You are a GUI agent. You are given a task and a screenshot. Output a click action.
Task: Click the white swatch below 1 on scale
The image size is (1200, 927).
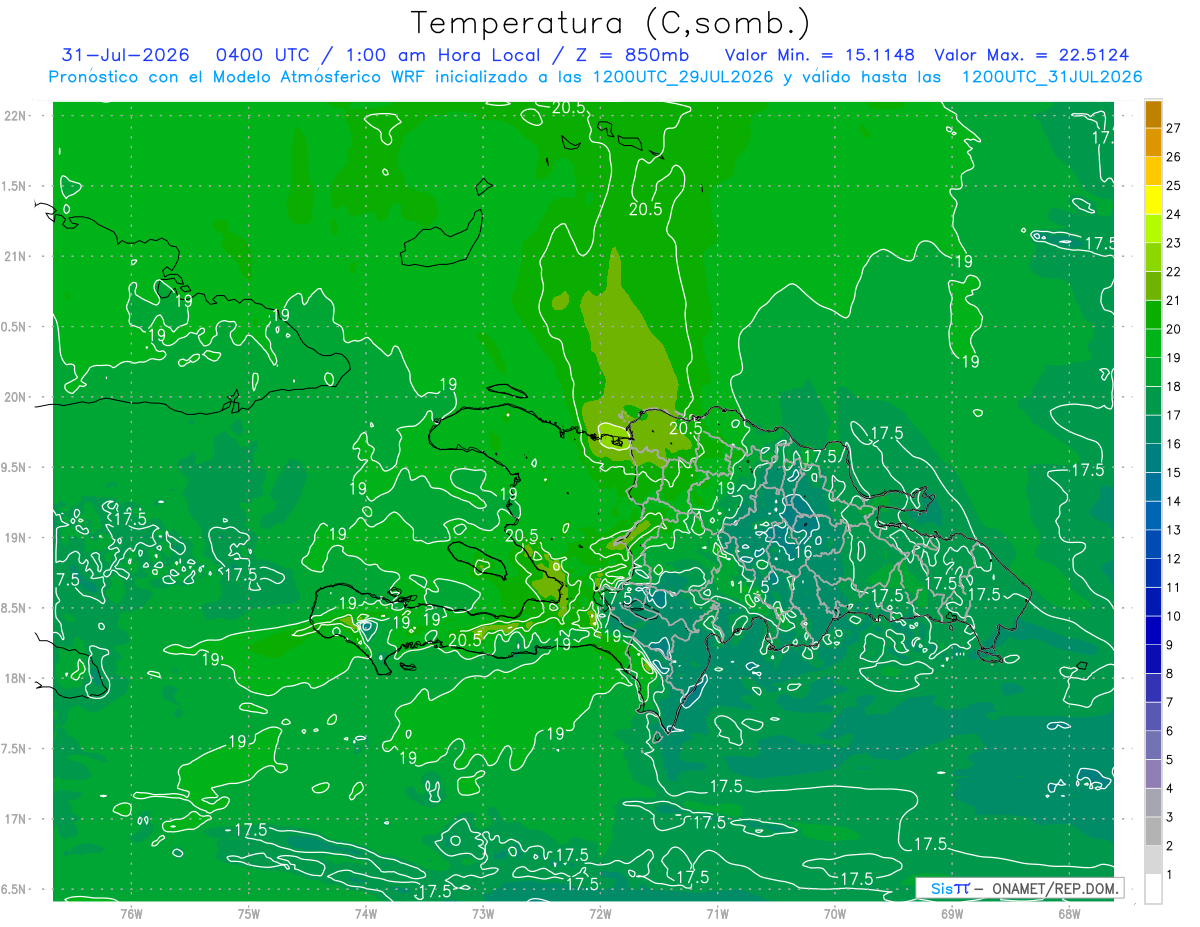point(1153,889)
